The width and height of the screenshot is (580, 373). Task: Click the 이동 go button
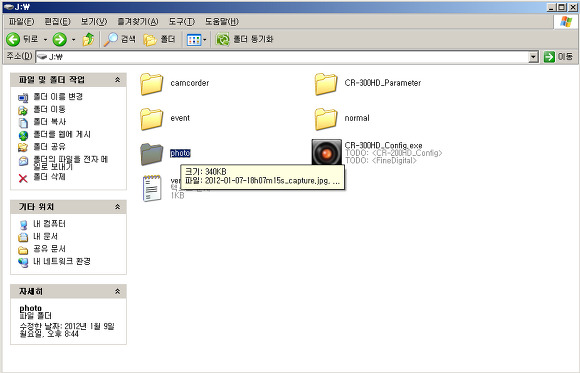pos(559,57)
